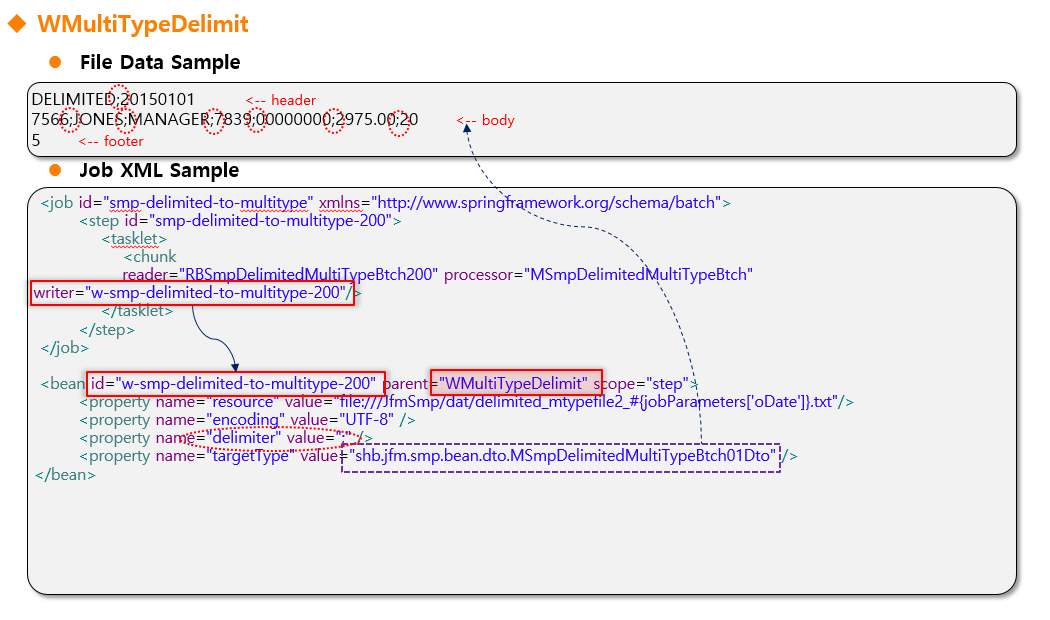The height and width of the screenshot is (620, 1050).
Task: Click the purple dashed targetType class value
Action: tap(561, 456)
